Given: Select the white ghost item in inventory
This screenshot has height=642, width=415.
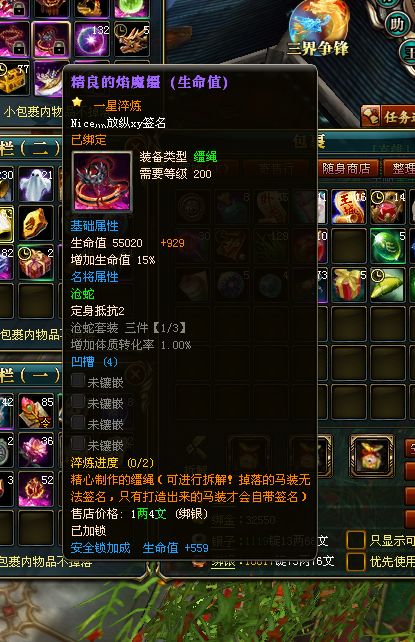Looking at the screenshot, I should pos(36,184).
